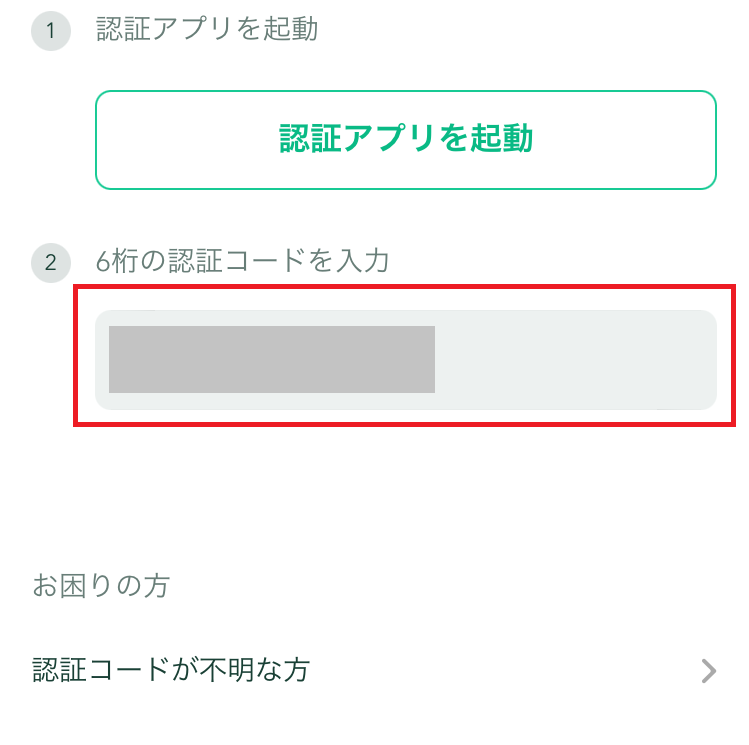
Task: Click the gray masked block inside the code field
Action: click(x=271, y=359)
